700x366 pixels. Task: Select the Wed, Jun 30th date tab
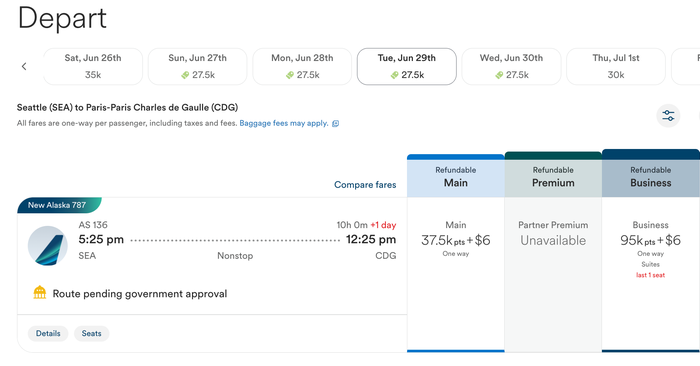tap(511, 67)
